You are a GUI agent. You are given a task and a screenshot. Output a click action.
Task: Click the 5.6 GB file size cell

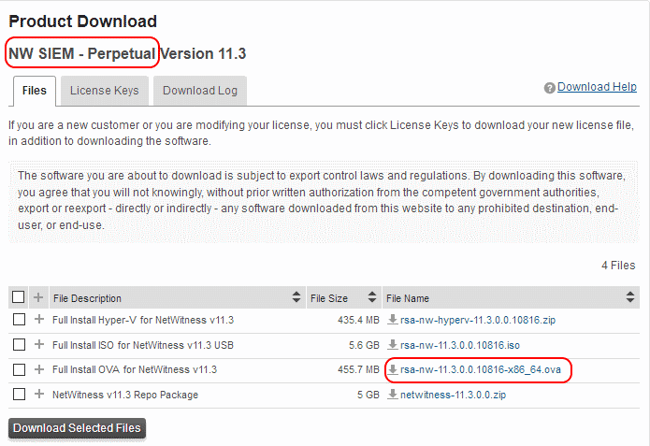(x=364, y=345)
